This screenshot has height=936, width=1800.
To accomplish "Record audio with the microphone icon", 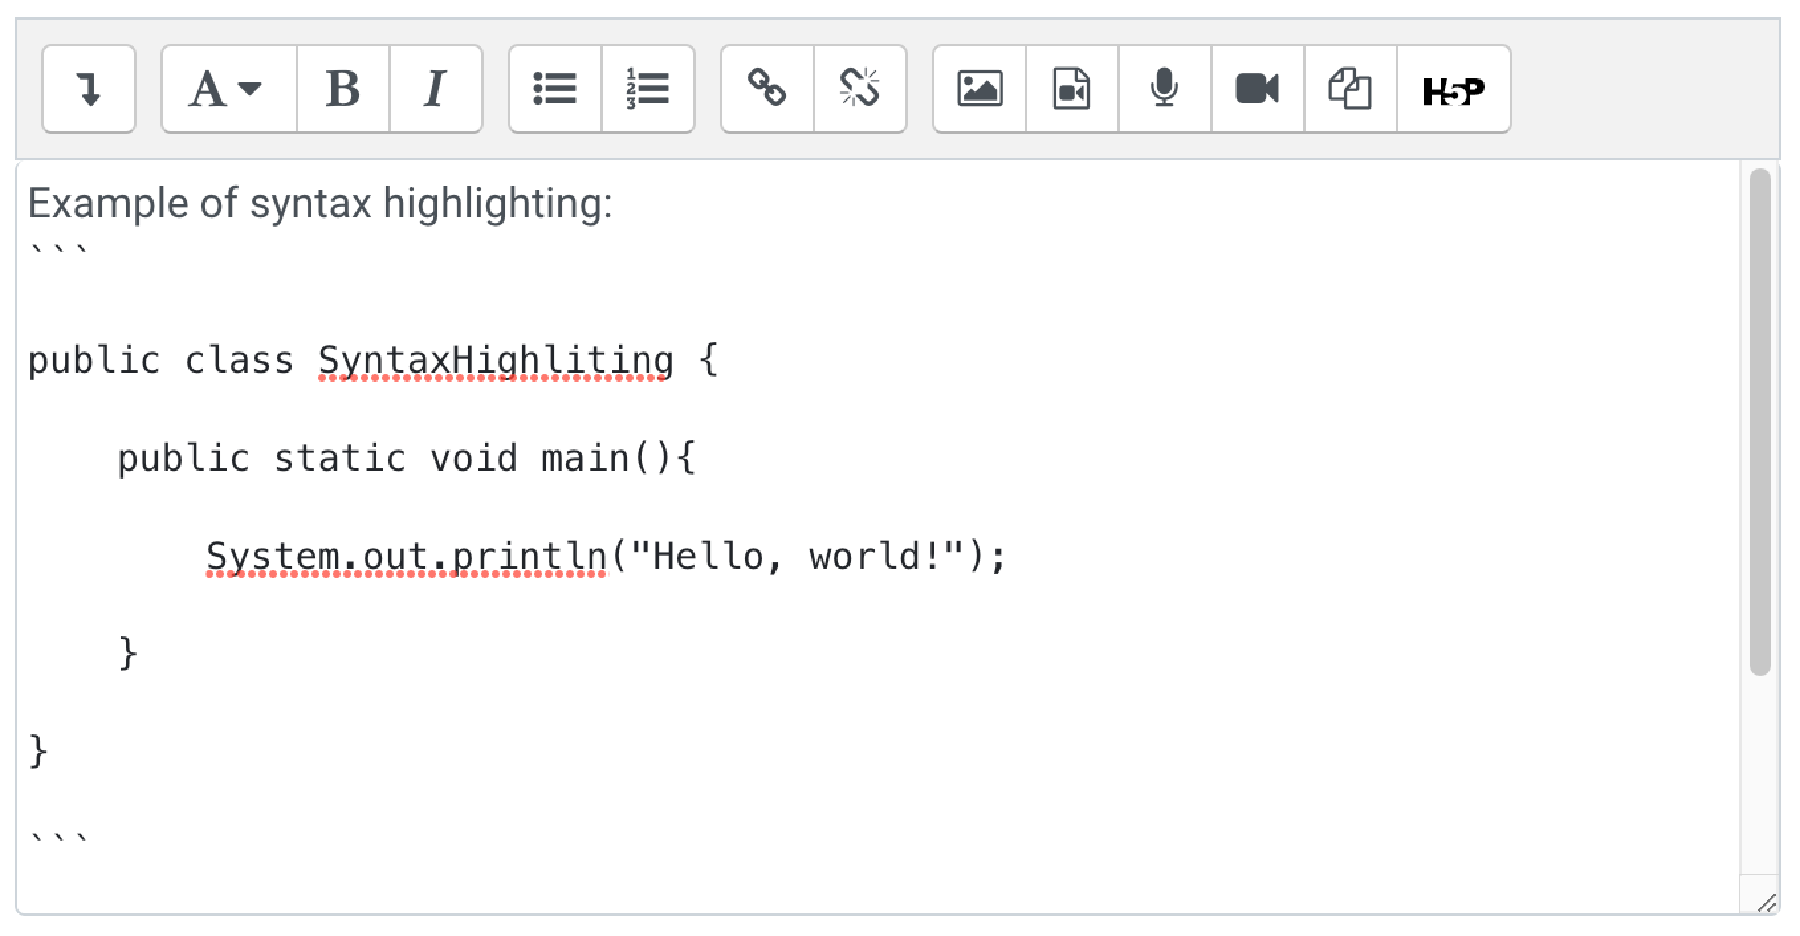I will pyautogui.click(x=1164, y=89).
